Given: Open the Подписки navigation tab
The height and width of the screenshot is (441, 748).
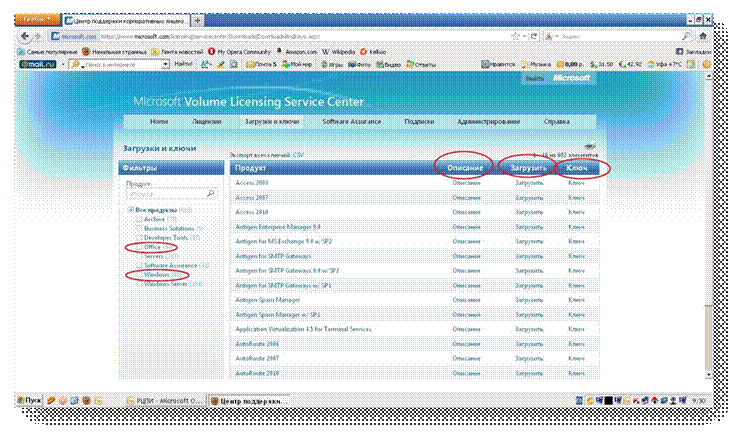Looking at the screenshot, I should coord(419,122).
